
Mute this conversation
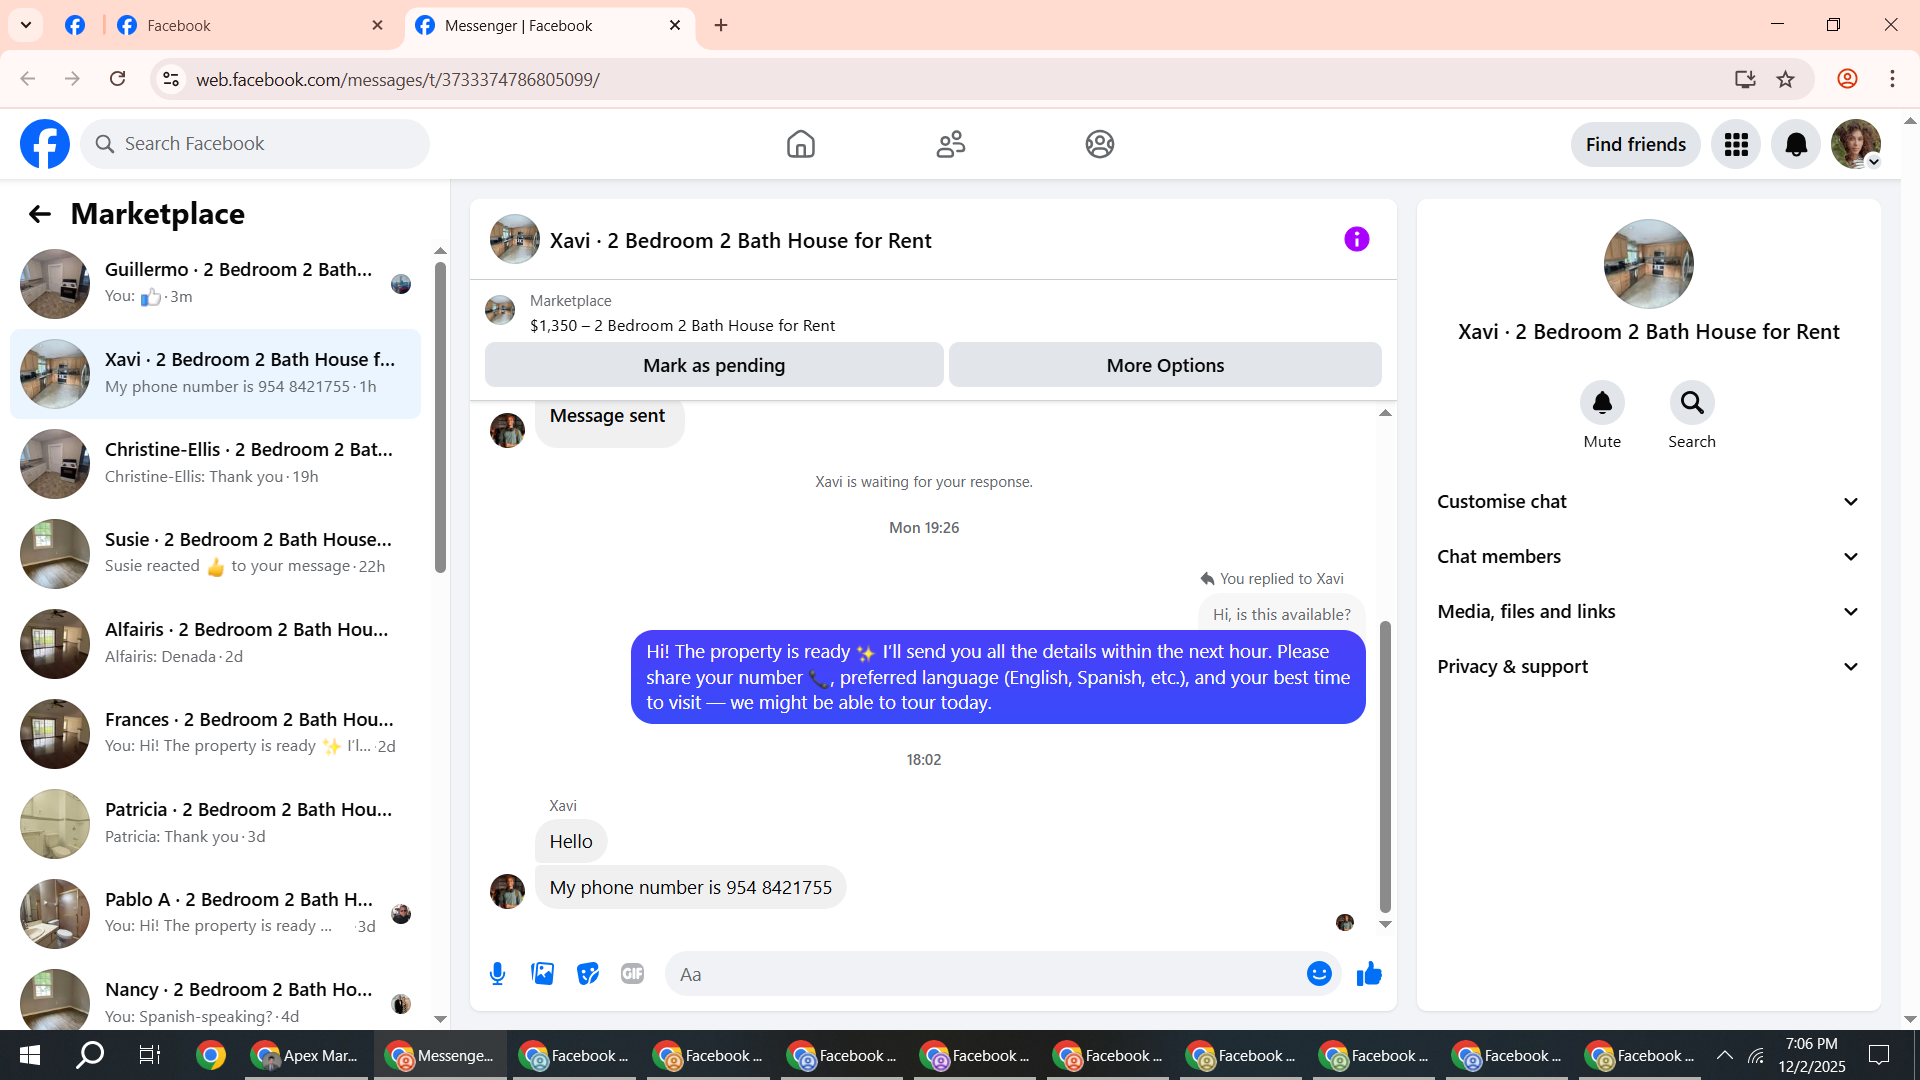click(x=1602, y=403)
